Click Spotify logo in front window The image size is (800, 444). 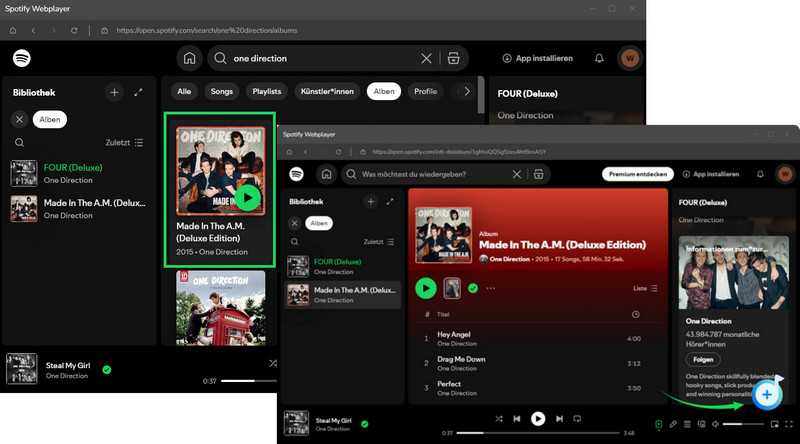pos(296,174)
